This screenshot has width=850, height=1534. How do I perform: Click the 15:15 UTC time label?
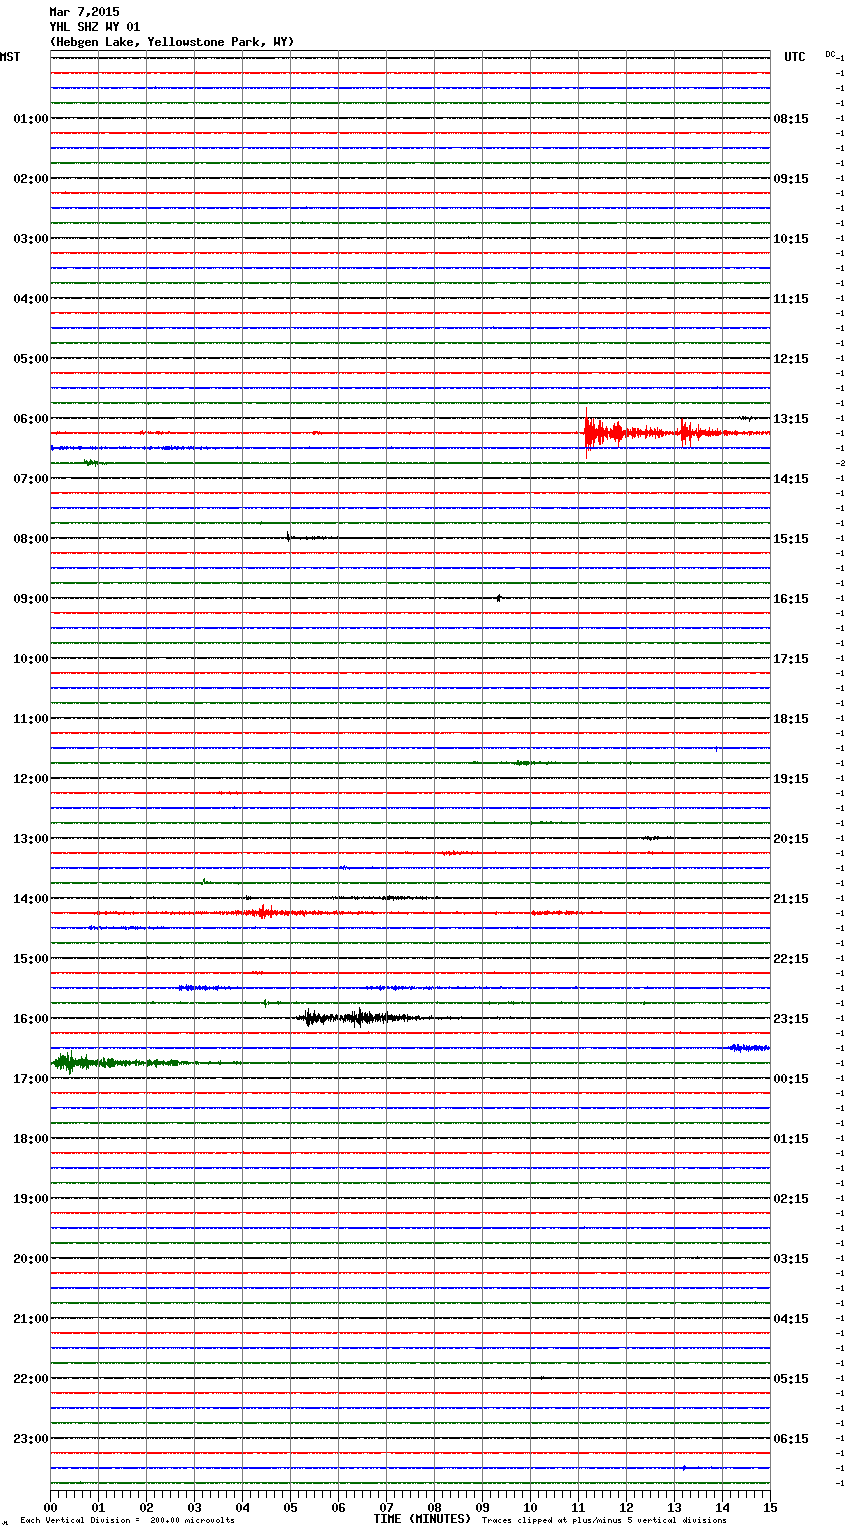click(791, 539)
